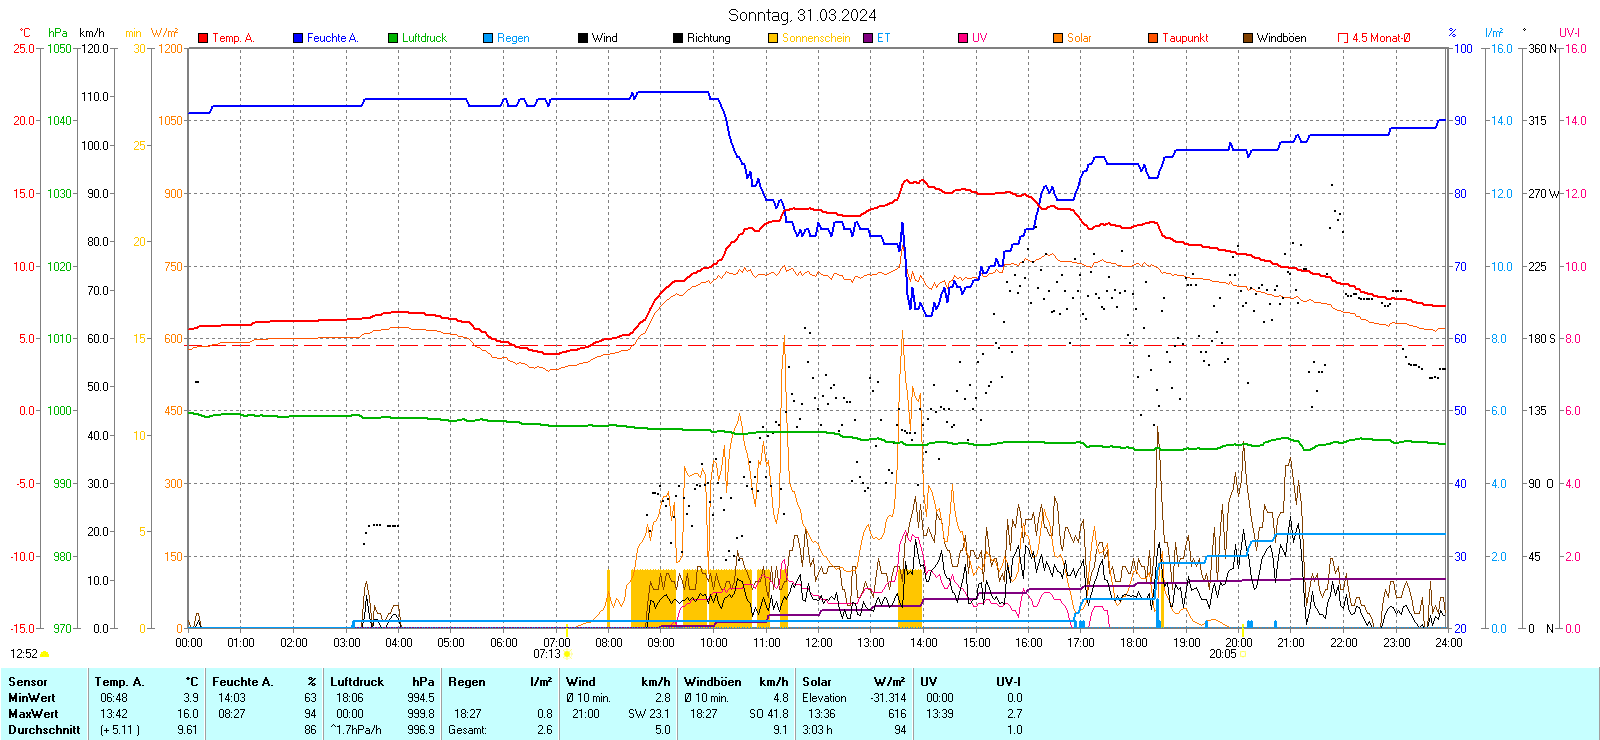Image resolution: width=1600 pixels, height=740 pixels.
Task: Click the black Wind legend square
Action: tap(583, 38)
